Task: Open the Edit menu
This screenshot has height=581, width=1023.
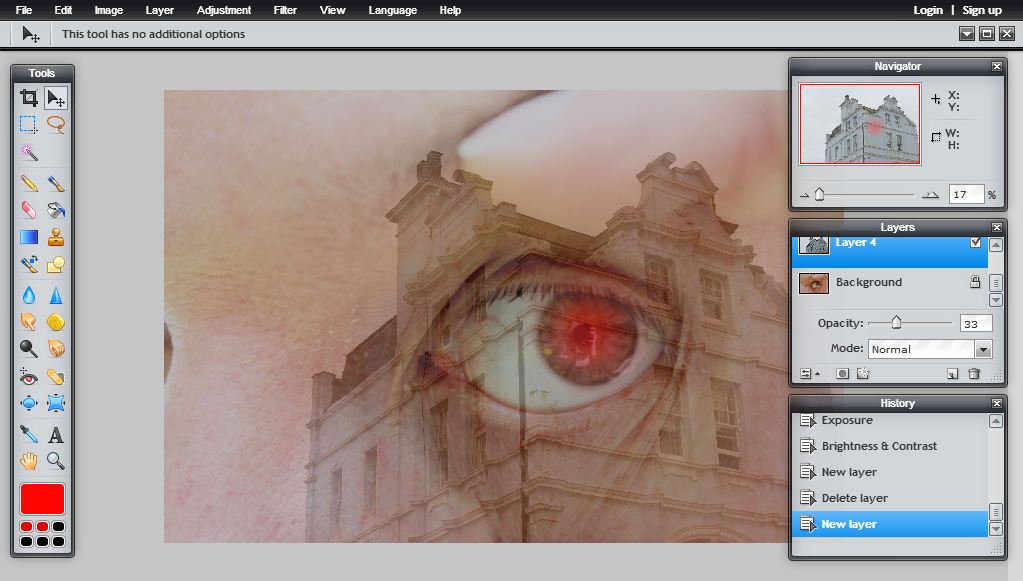Action: (x=63, y=10)
